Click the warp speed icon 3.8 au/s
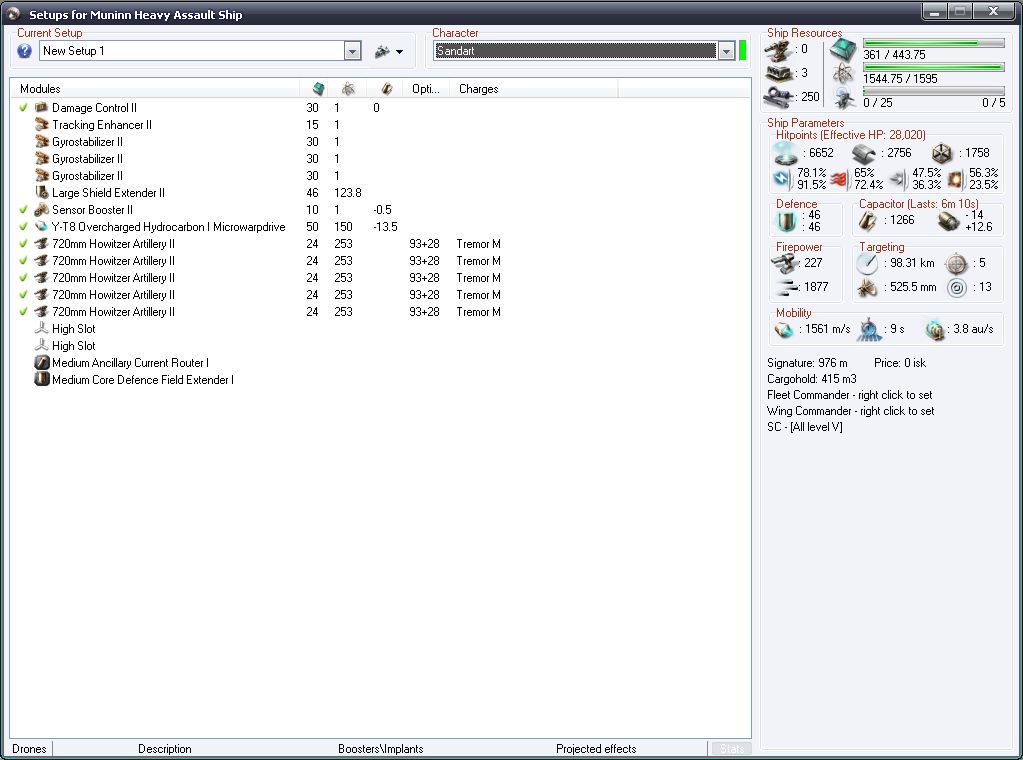This screenshot has width=1023, height=760. [934, 330]
